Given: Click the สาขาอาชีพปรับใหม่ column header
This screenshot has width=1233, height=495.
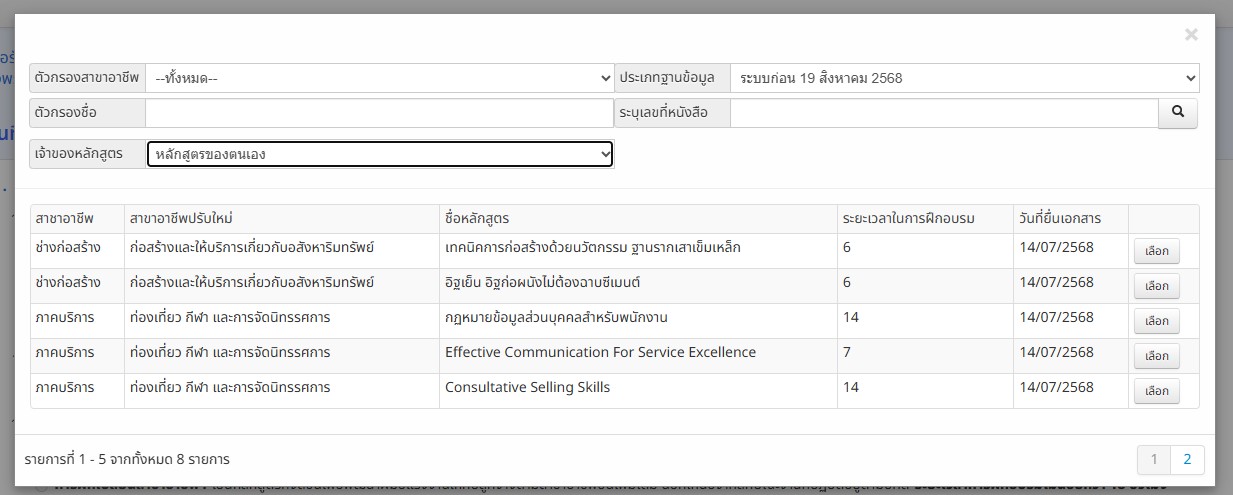Looking at the screenshot, I should pos(181,219).
